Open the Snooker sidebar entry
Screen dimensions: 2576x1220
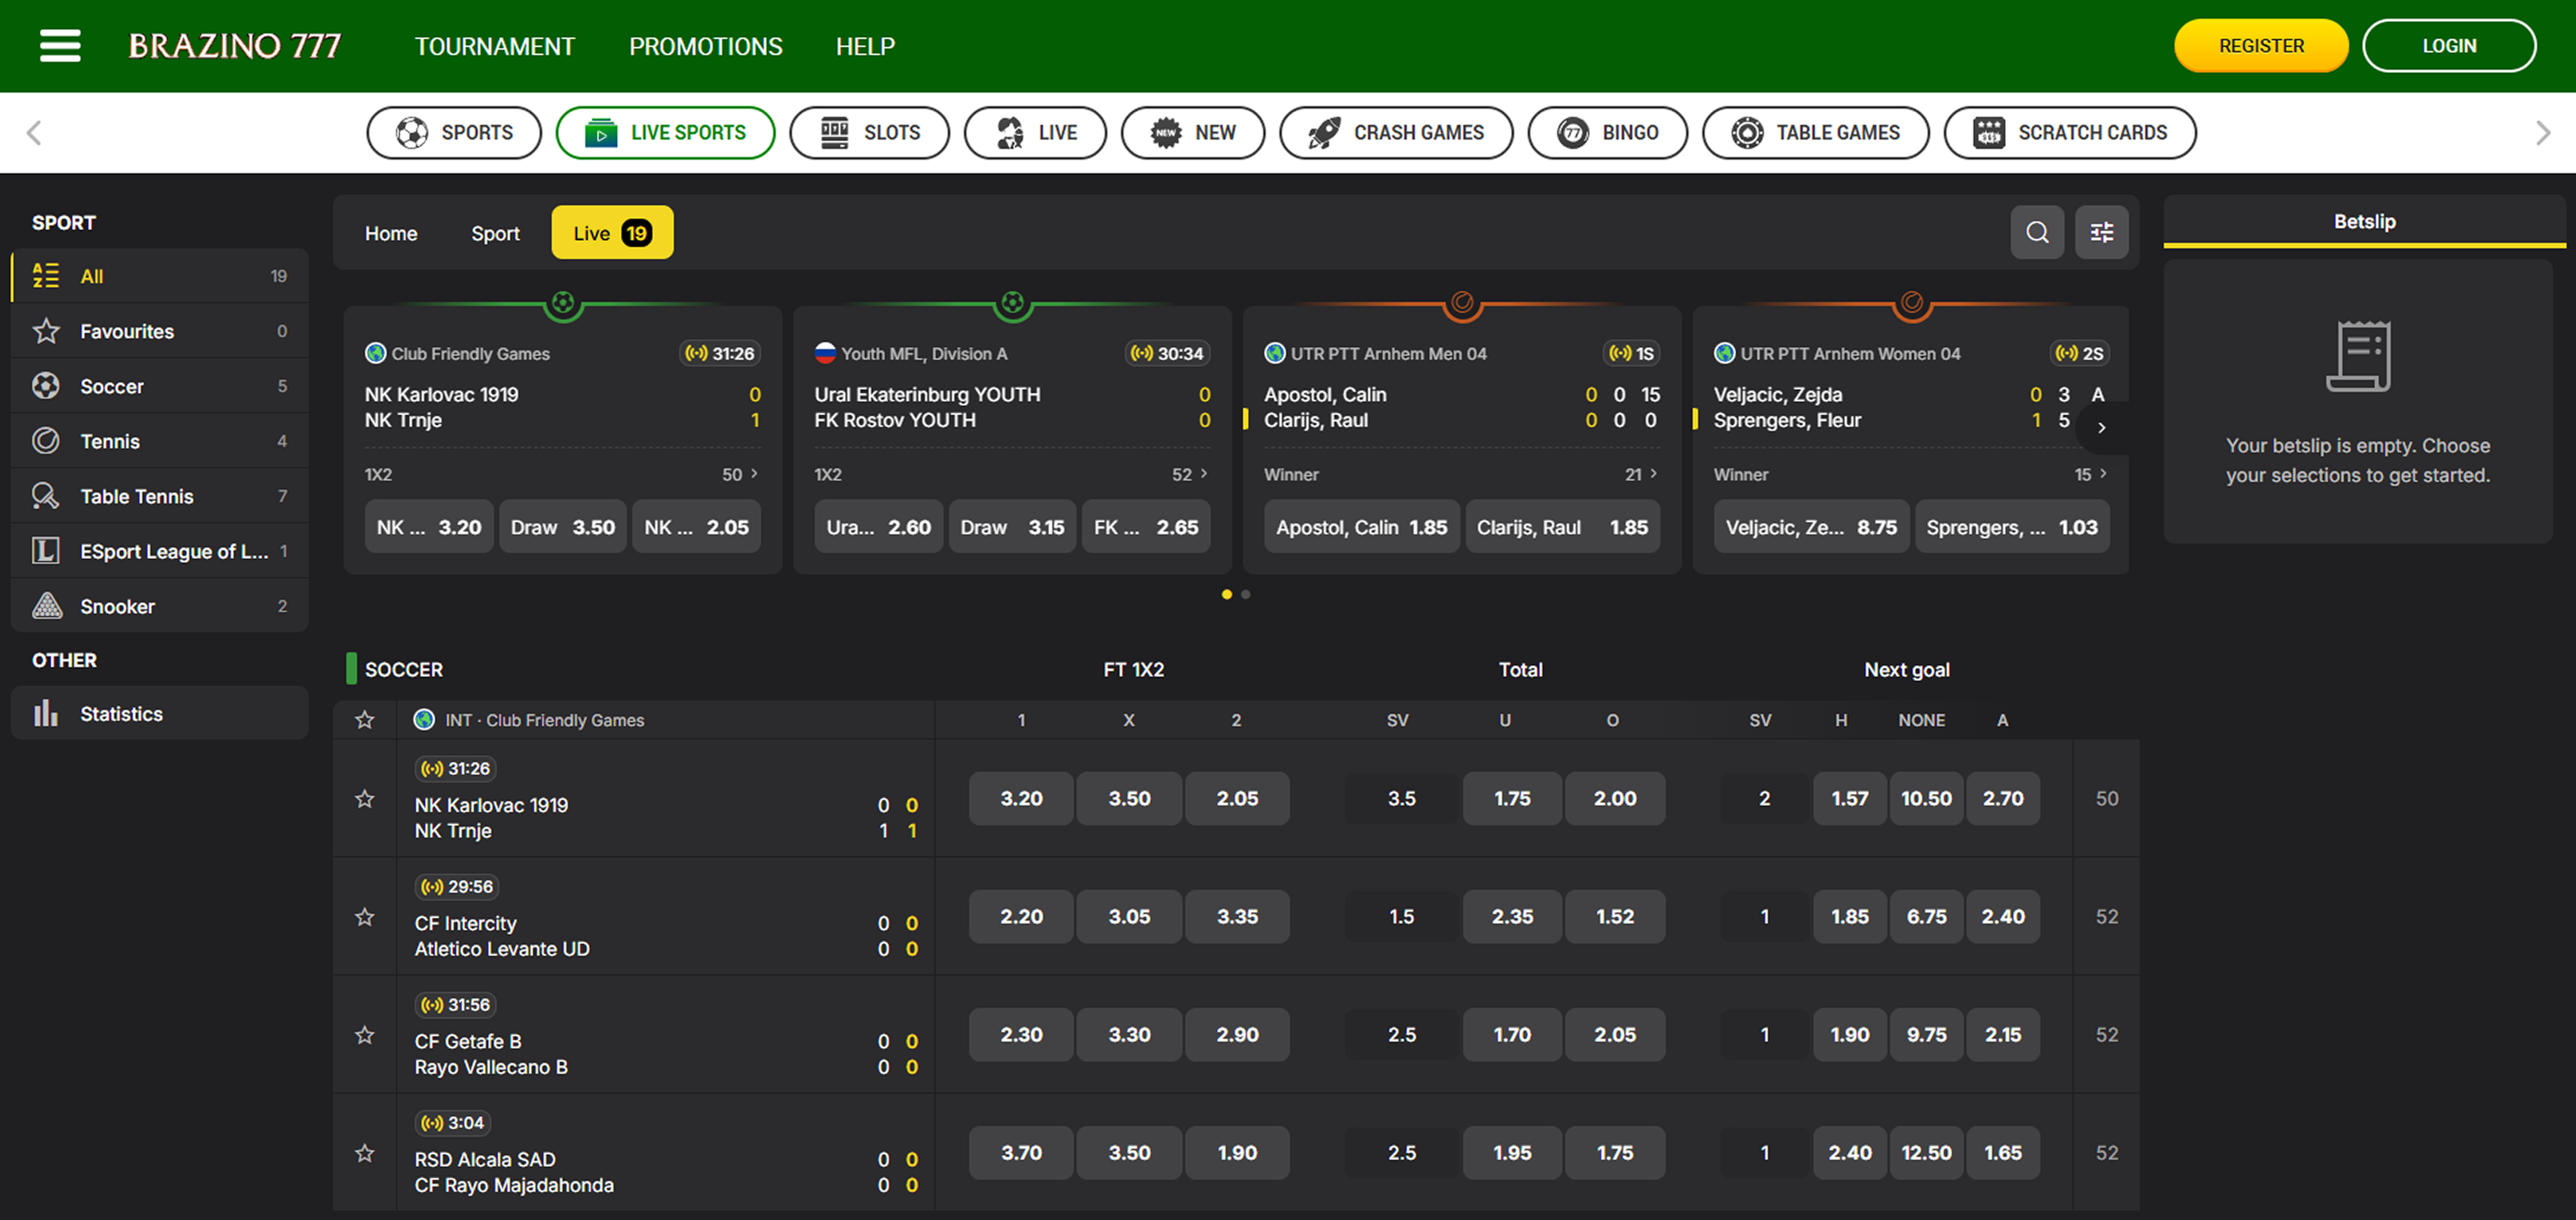[160, 606]
